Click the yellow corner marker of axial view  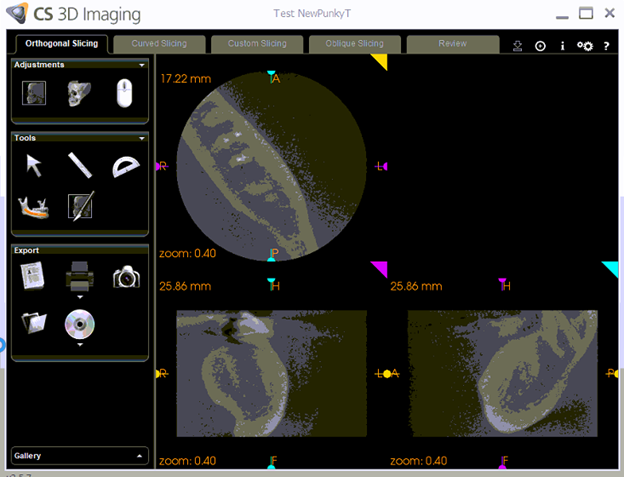coord(381,61)
